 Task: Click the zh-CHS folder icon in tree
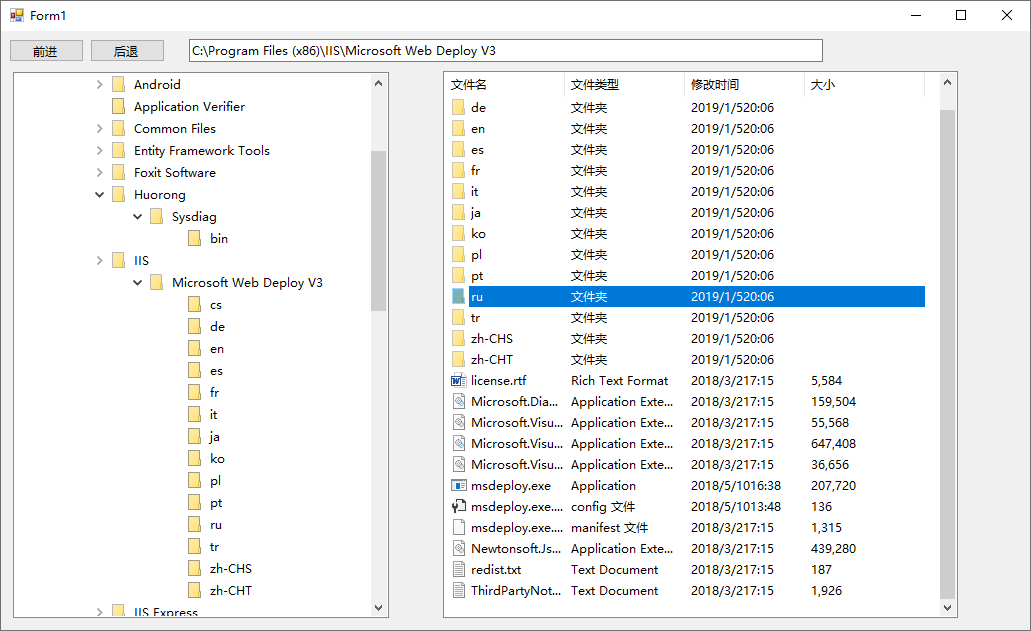[195, 569]
